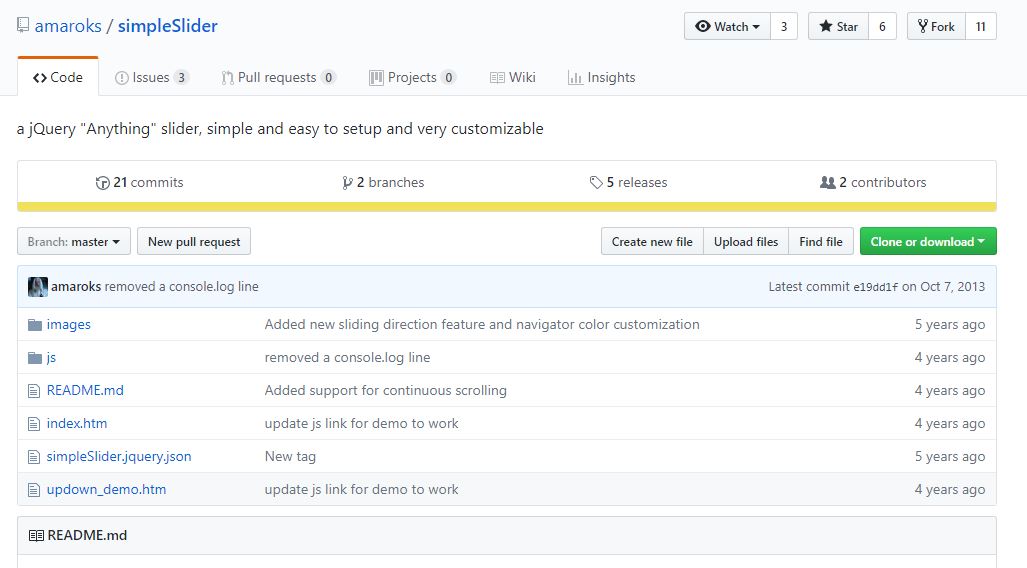Viewport: 1027px width, 568px height.
Task: View the 2 branches link
Action: pyautogui.click(x=383, y=183)
